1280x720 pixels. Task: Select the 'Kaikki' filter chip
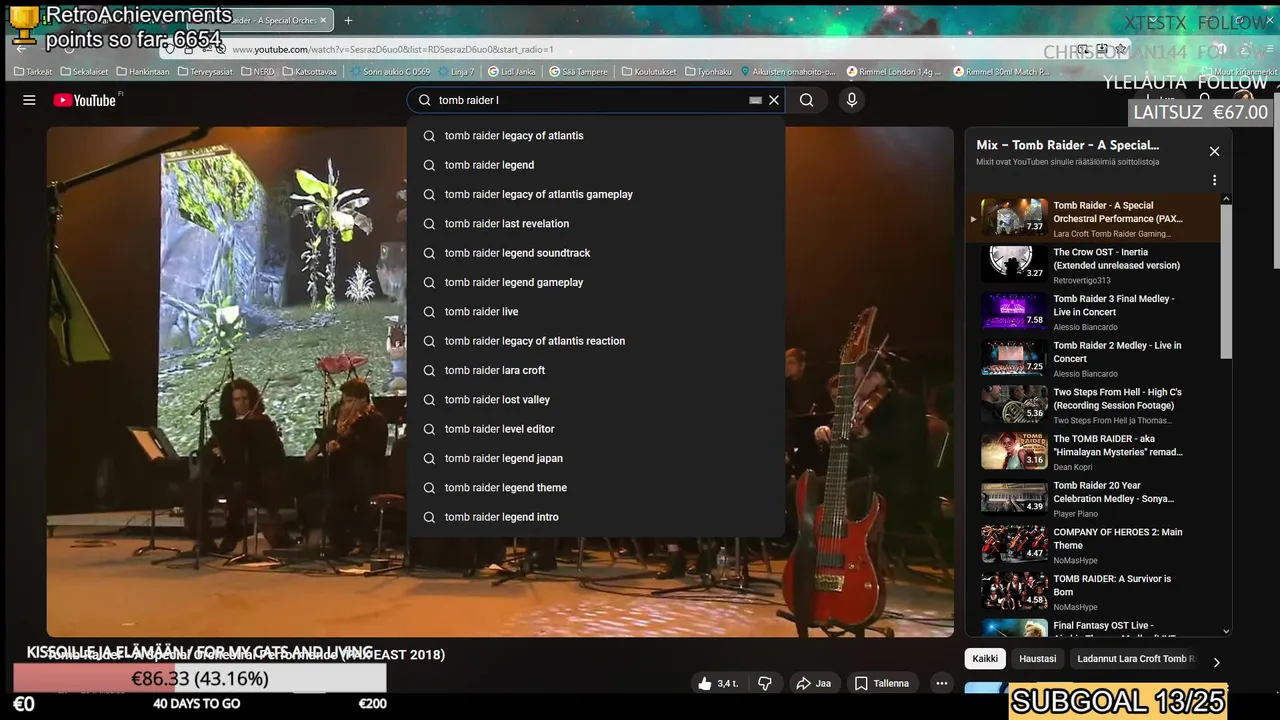pyautogui.click(x=985, y=659)
